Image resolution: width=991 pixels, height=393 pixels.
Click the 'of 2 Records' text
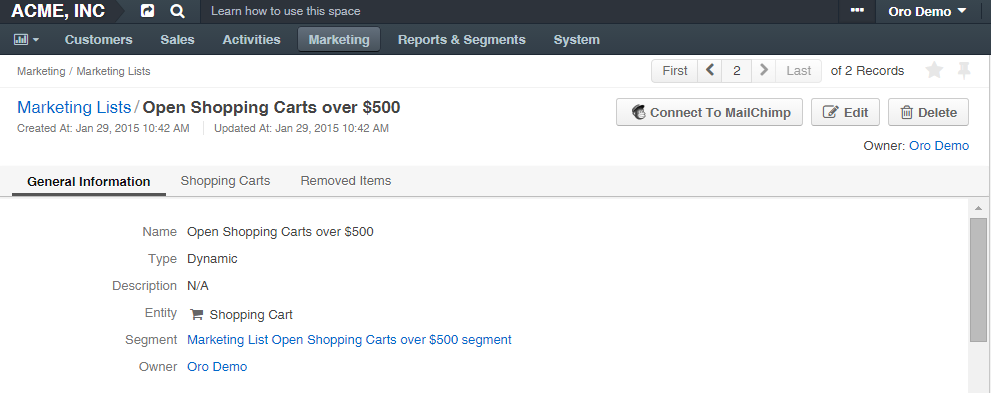pos(867,71)
